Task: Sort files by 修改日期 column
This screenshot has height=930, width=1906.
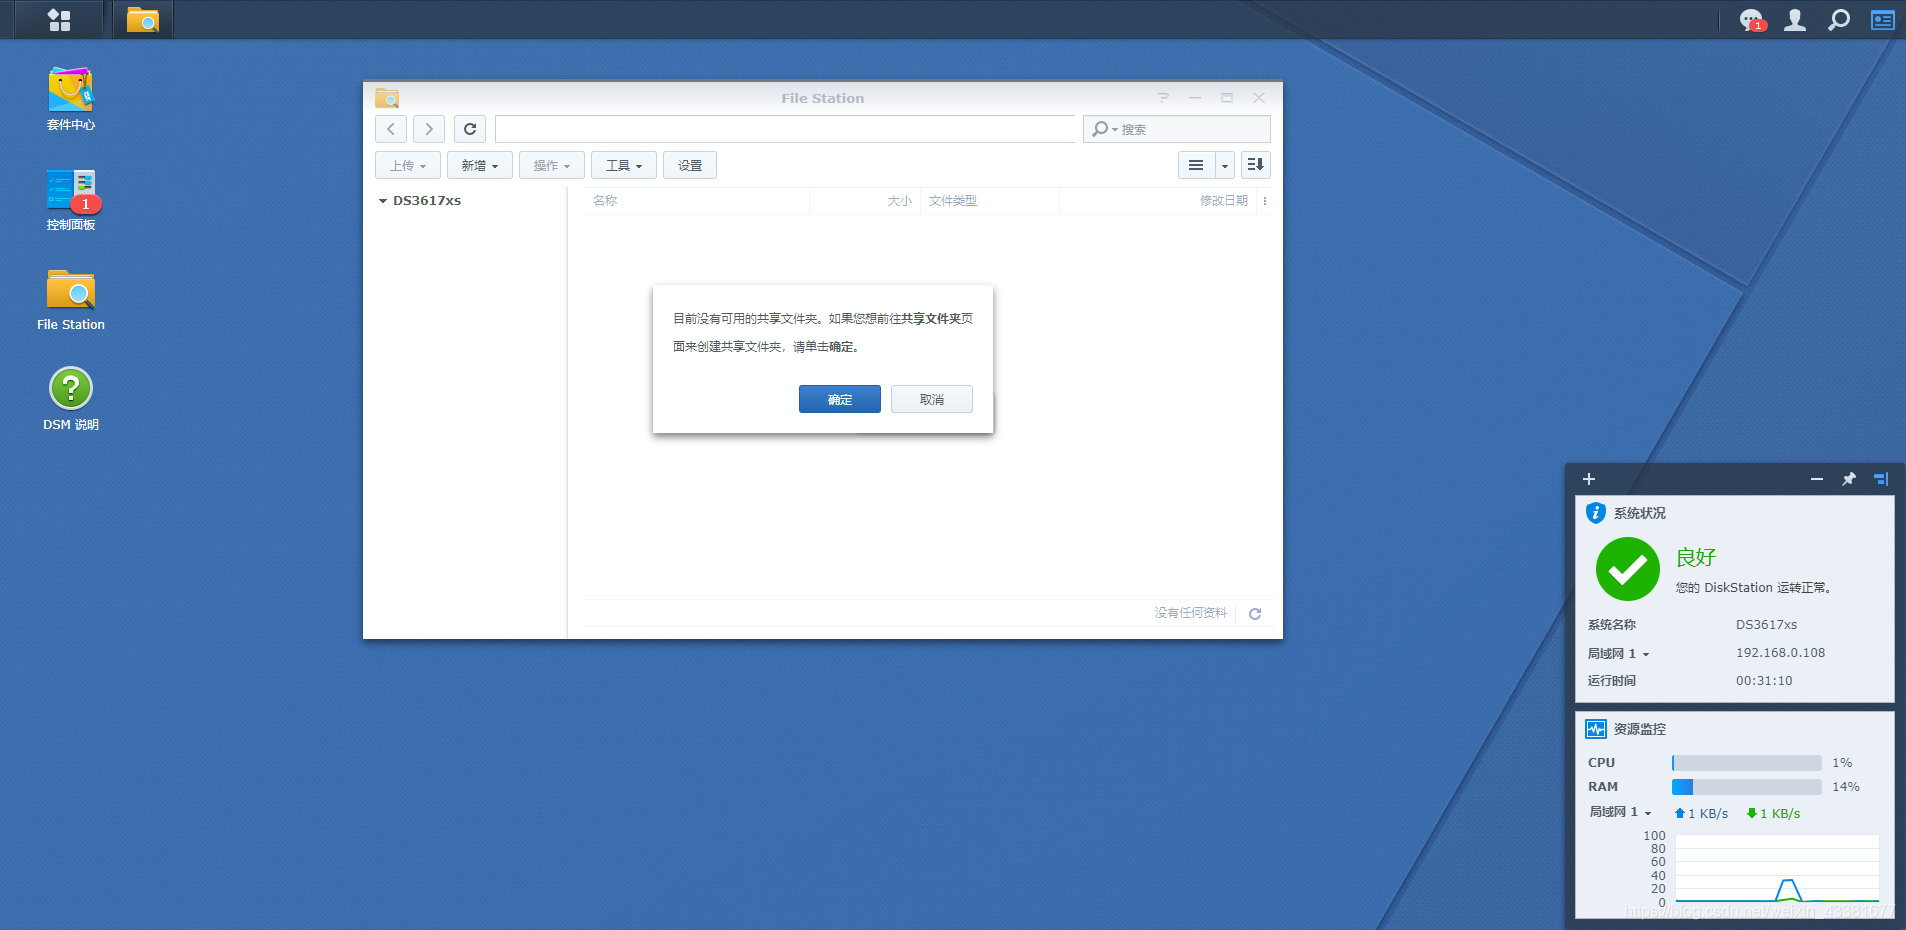Action: [x=1158, y=201]
